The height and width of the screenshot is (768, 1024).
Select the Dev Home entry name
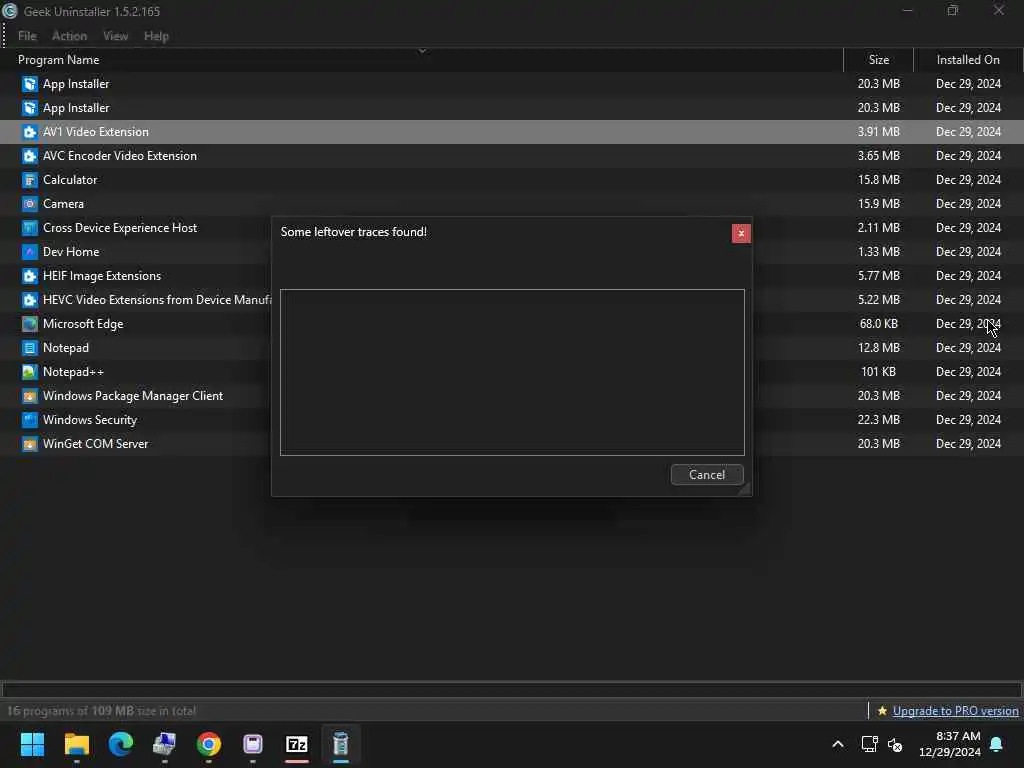[71, 252]
